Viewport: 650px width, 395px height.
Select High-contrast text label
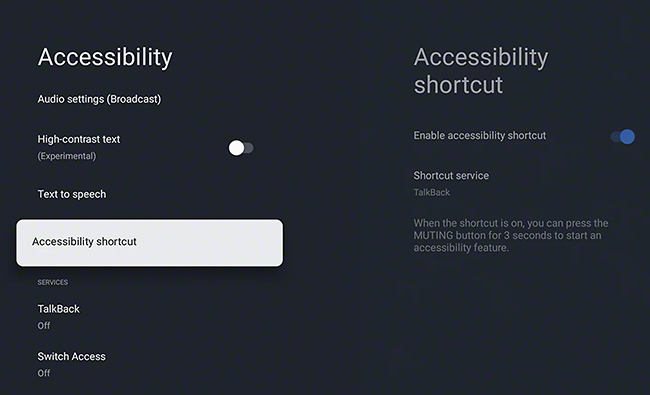coord(79,139)
